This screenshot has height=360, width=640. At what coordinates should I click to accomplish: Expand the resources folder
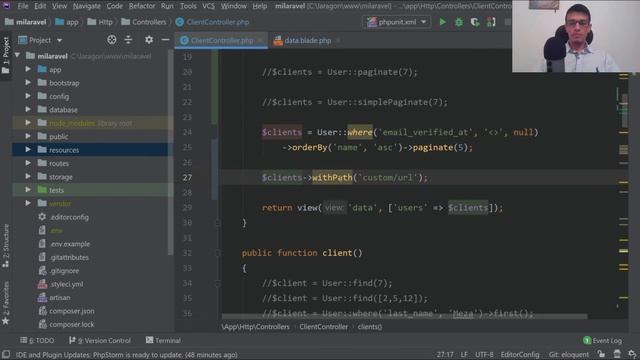tap(28, 150)
